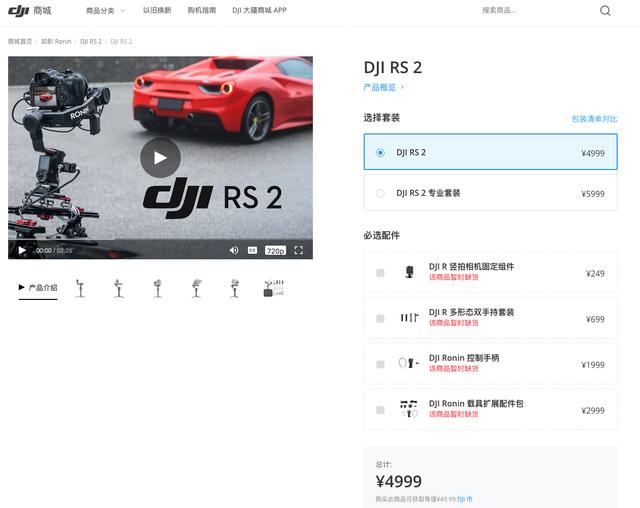Open the package contents thumbnail
640x508 pixels.
[273, 288]
